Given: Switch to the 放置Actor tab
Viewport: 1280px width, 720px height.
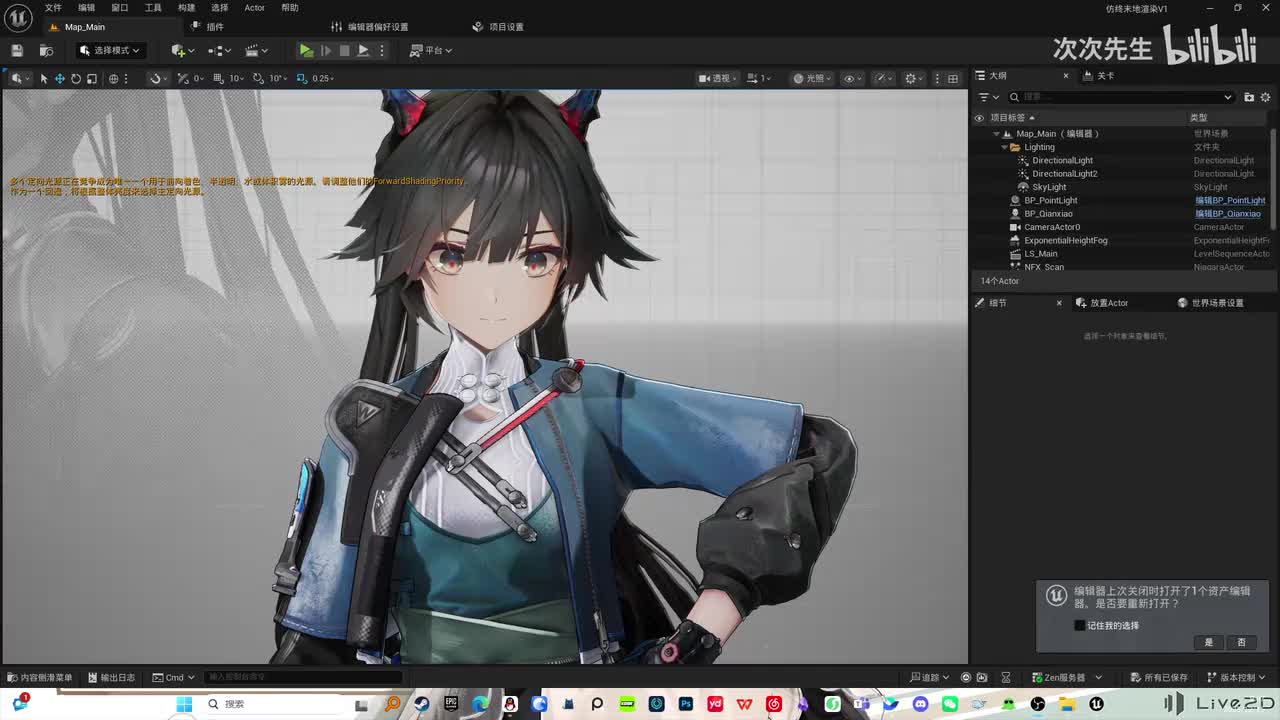Looking at the screenshot, I should tap(1102, 303).
